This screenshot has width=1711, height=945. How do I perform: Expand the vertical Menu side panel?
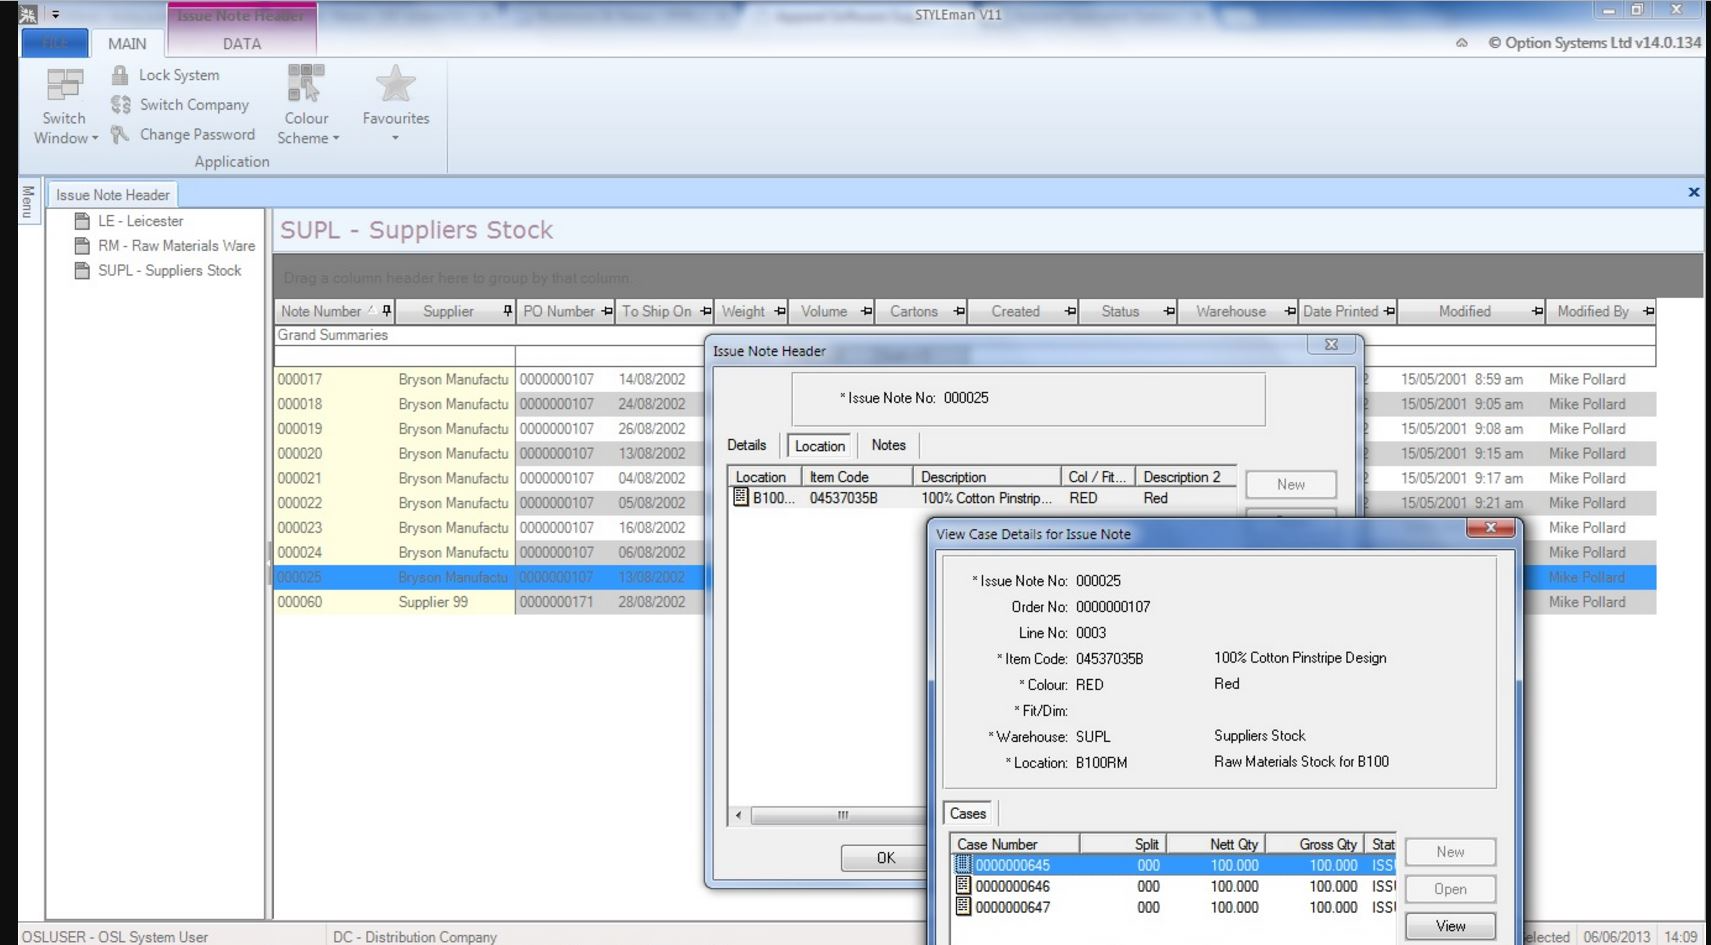tap(28, 201)
